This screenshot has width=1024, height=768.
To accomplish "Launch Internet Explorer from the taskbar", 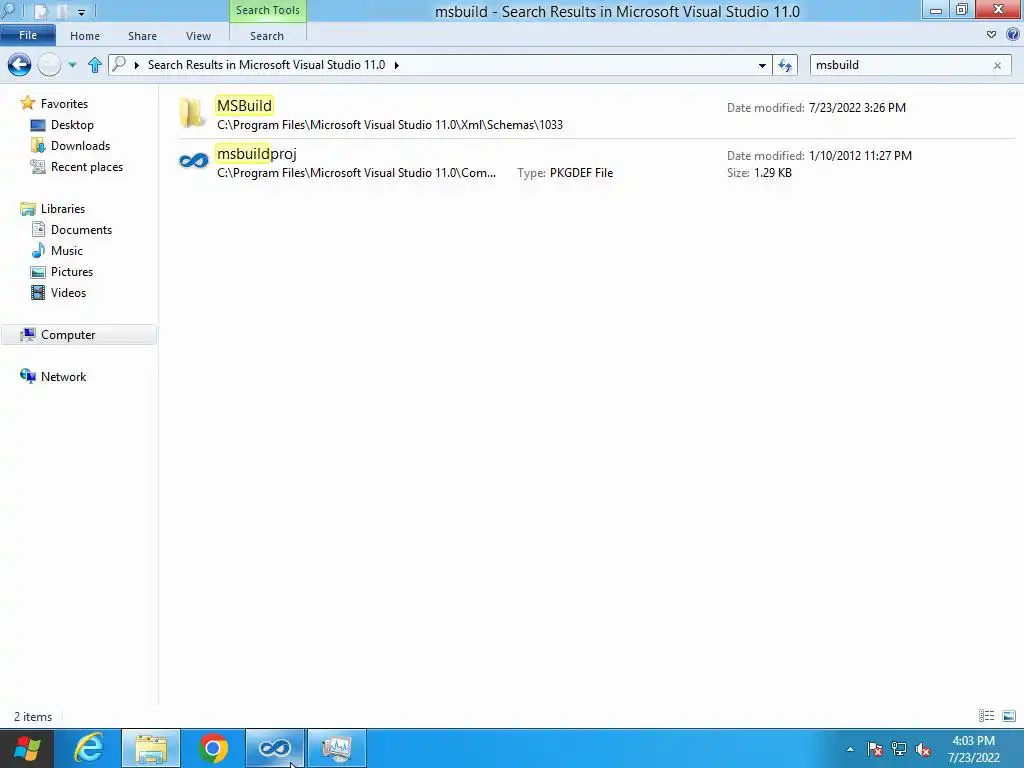I will tap(89, 748).
